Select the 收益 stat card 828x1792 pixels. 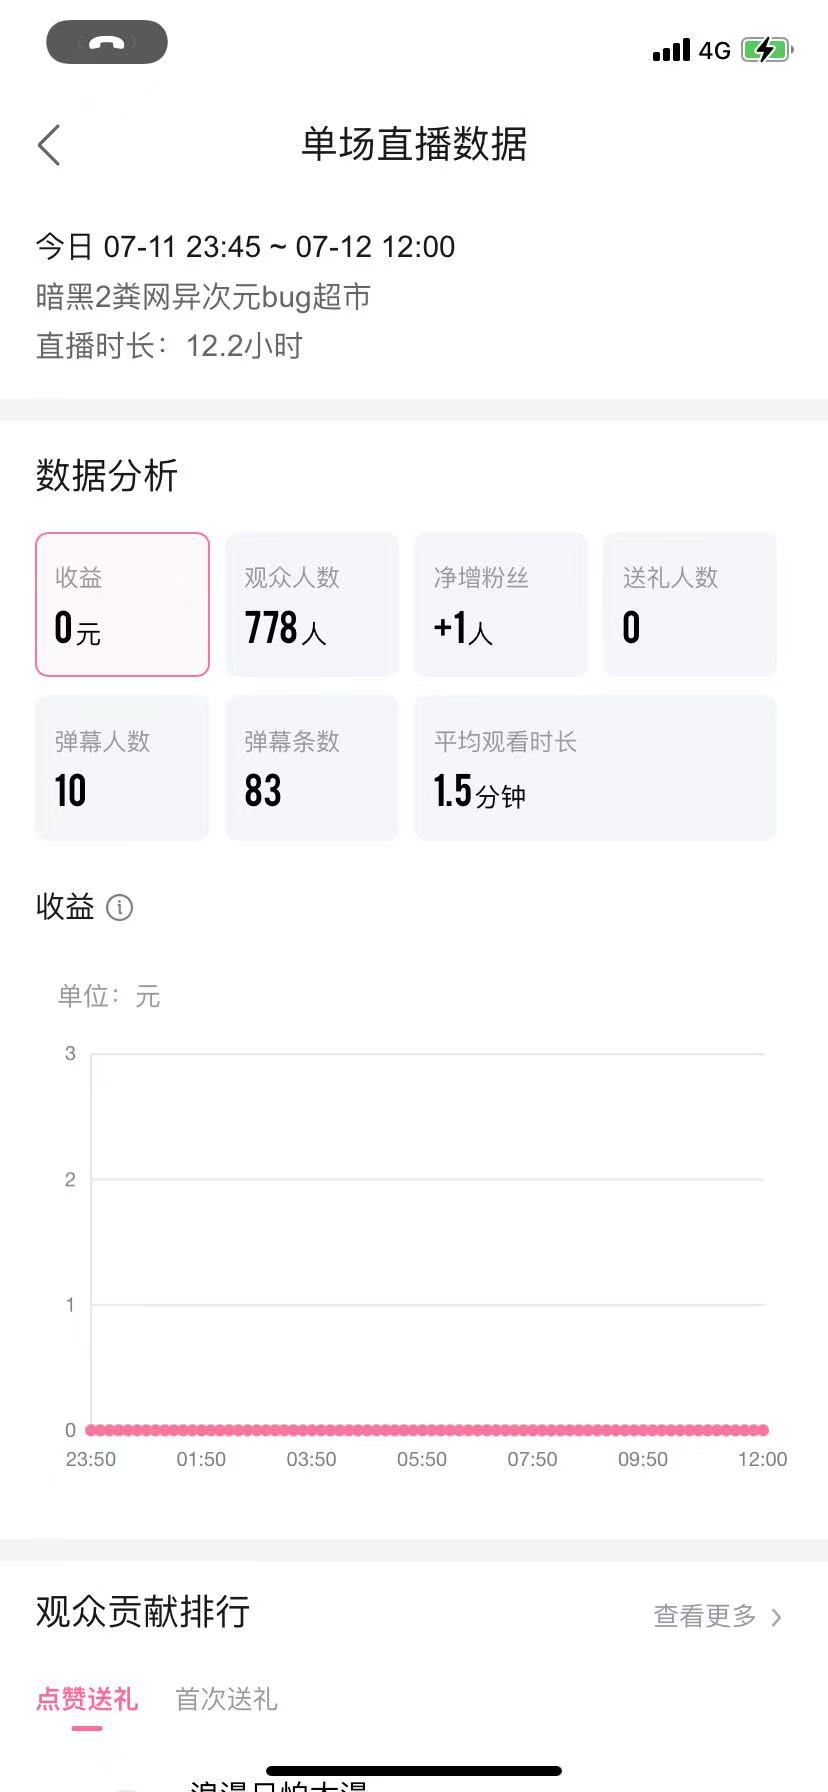(122, 604)
